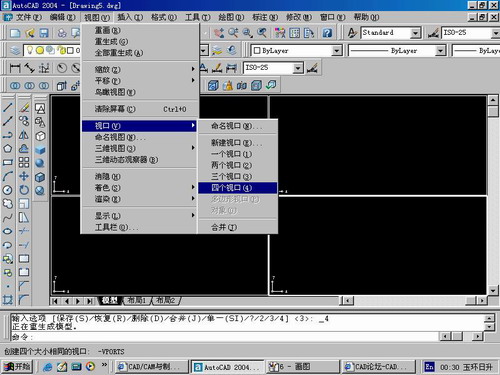500x375 pixels.
Task: Select the Circle drawing tool
Action: 8,190
